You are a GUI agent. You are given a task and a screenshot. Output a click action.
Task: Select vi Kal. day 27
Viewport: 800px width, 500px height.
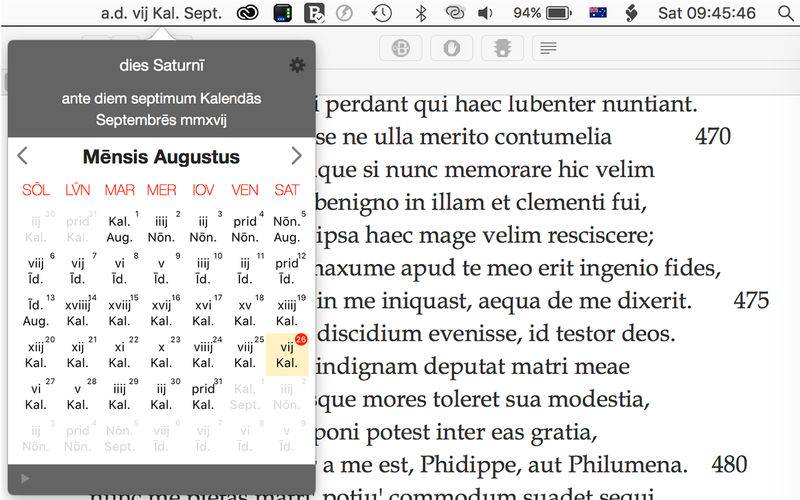[36, 396]
